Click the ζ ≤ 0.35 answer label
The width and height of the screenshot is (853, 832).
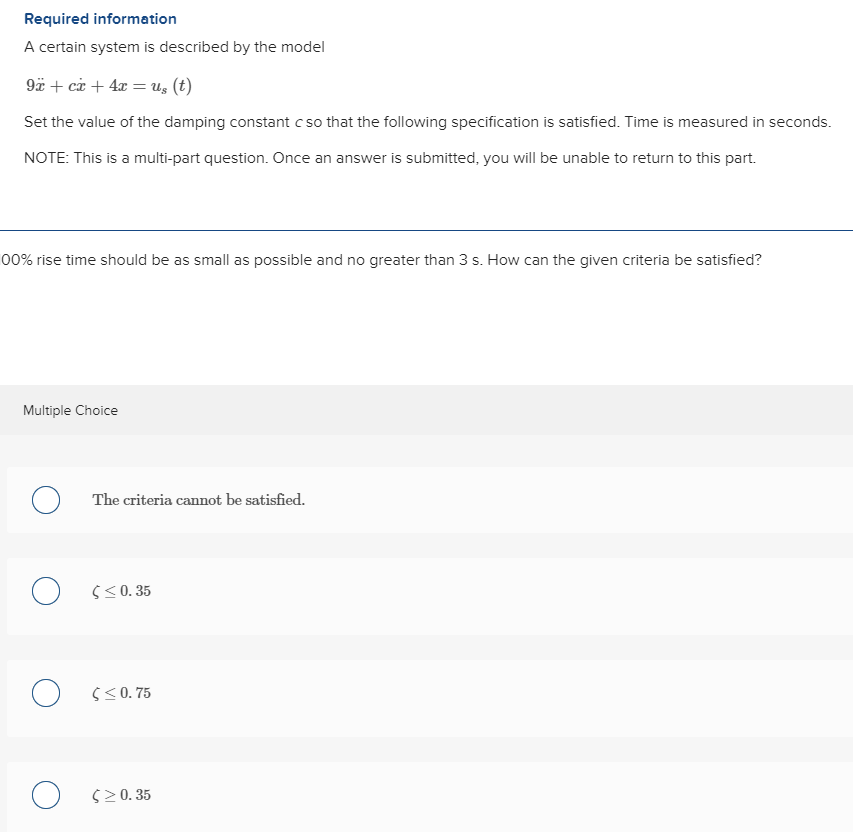pos(121,591)
